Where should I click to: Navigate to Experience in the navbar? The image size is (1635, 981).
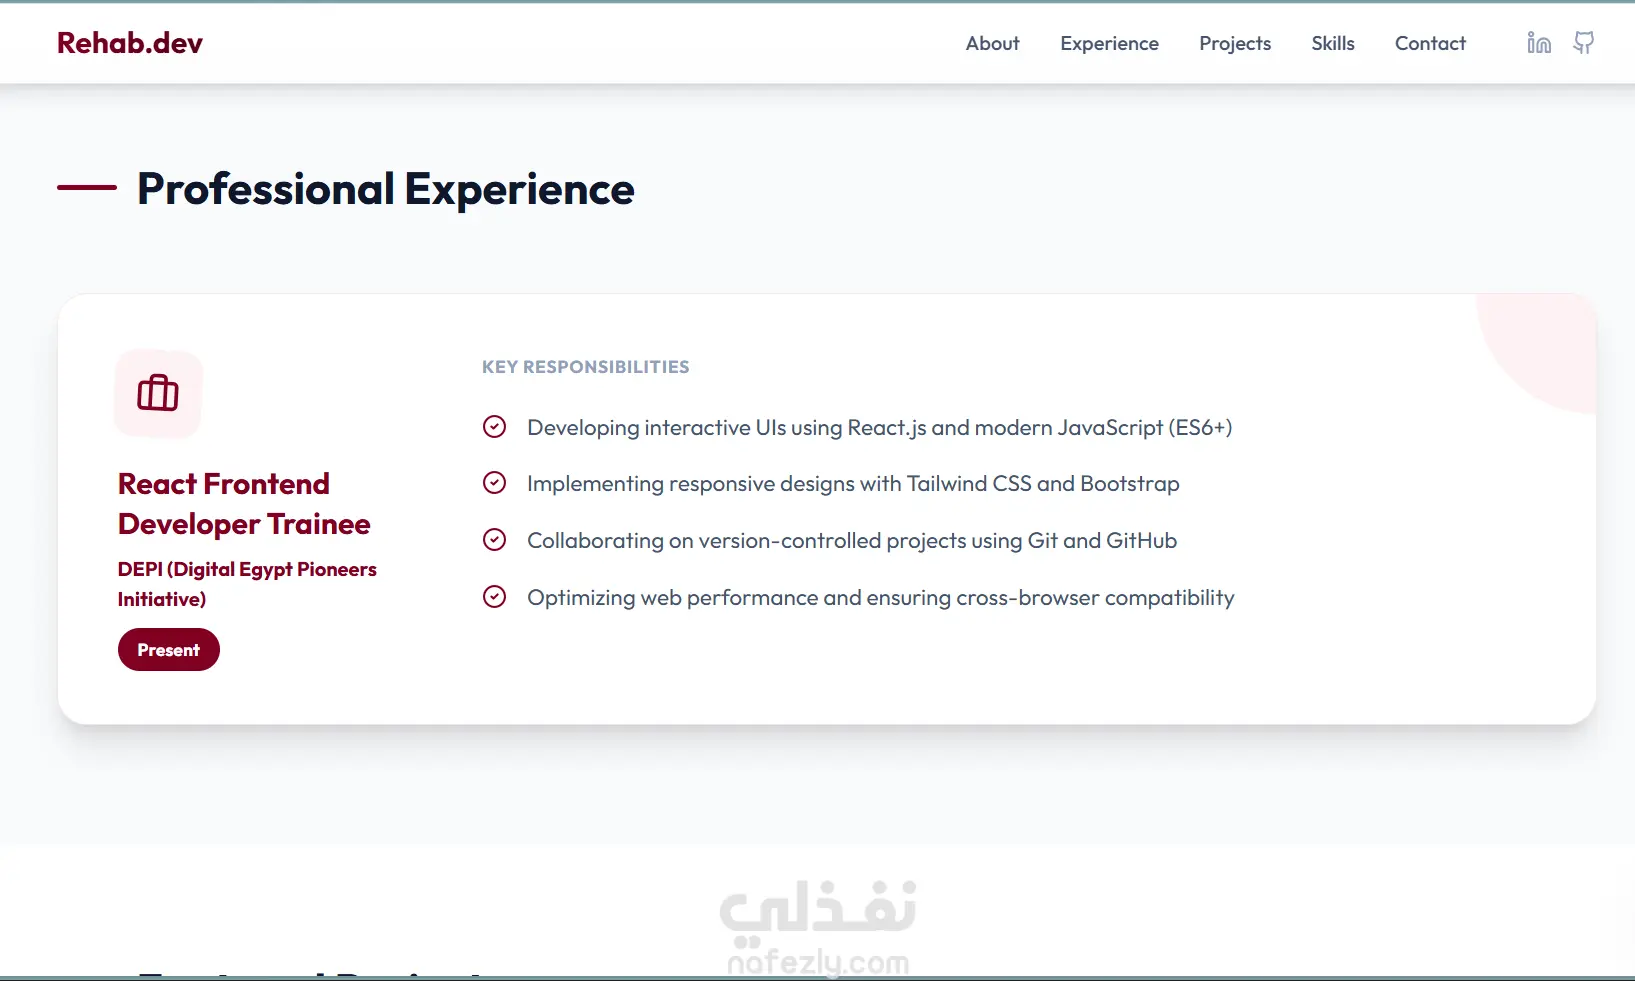click(1109, 43)
